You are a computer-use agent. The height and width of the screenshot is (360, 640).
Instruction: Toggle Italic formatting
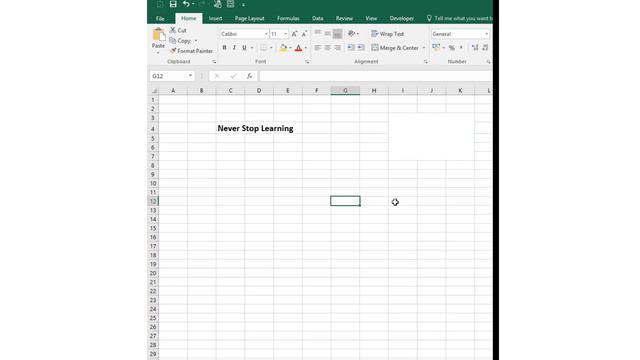coord(234,48)
